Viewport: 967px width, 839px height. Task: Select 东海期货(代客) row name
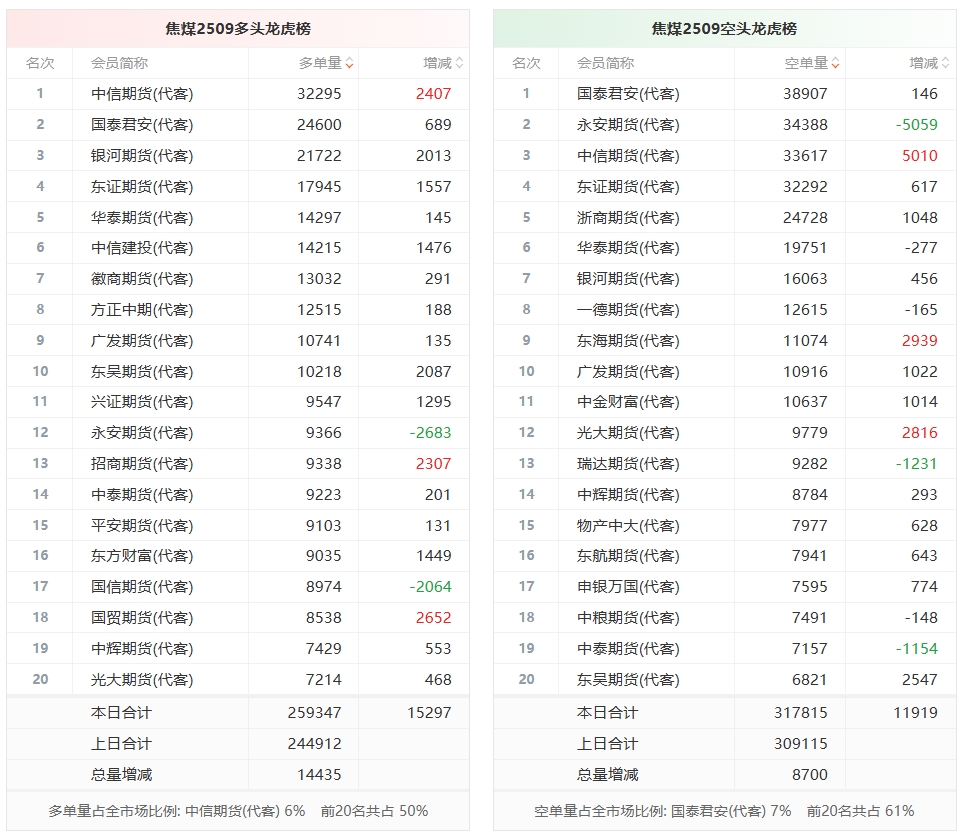628,340
